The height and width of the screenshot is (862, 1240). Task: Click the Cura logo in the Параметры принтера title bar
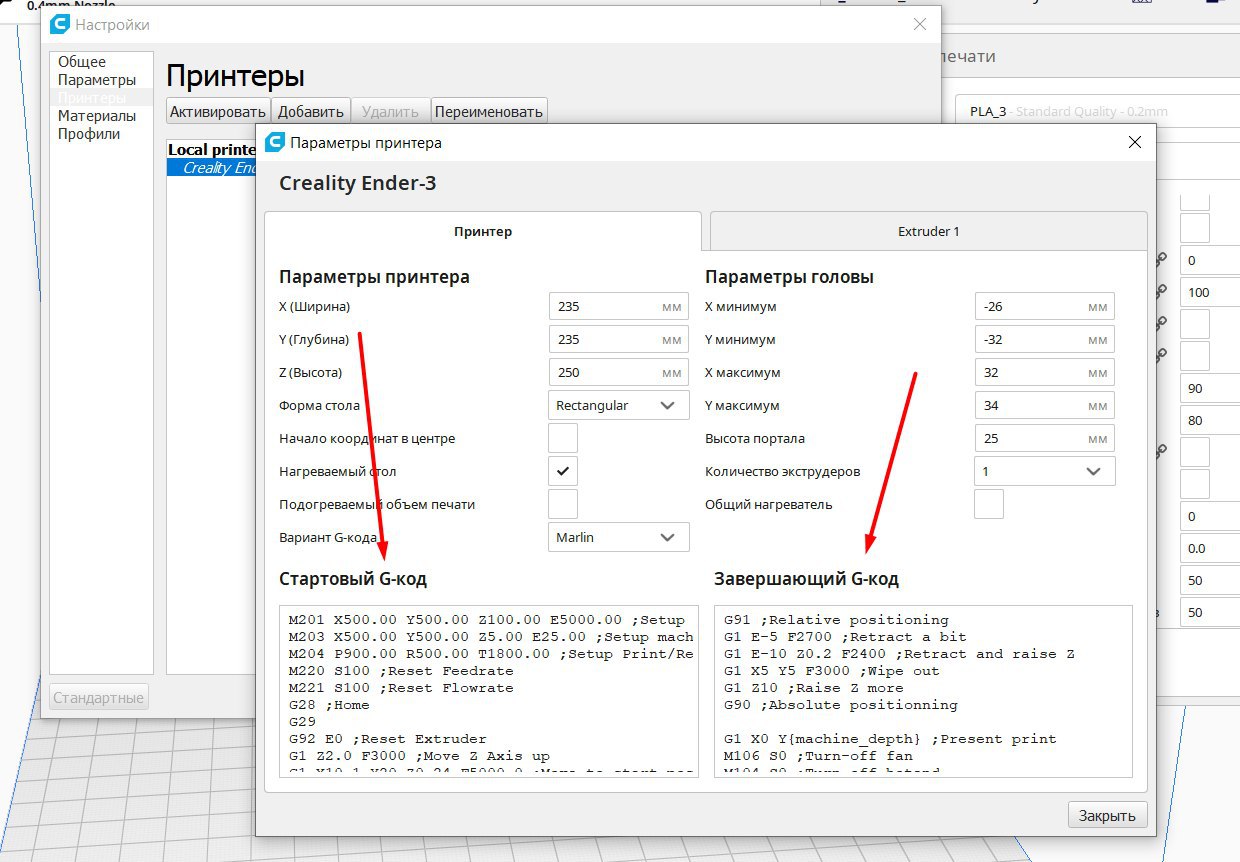(274, 143)
